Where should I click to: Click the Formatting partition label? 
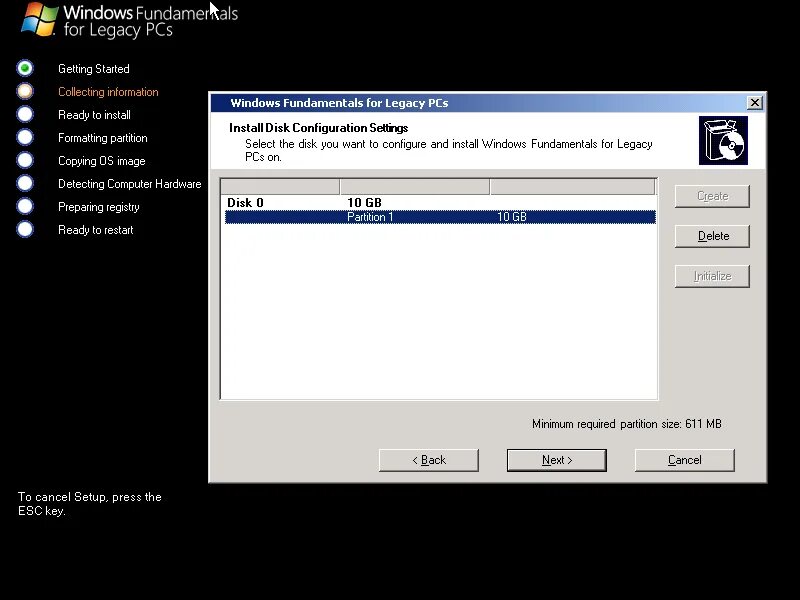103,138
